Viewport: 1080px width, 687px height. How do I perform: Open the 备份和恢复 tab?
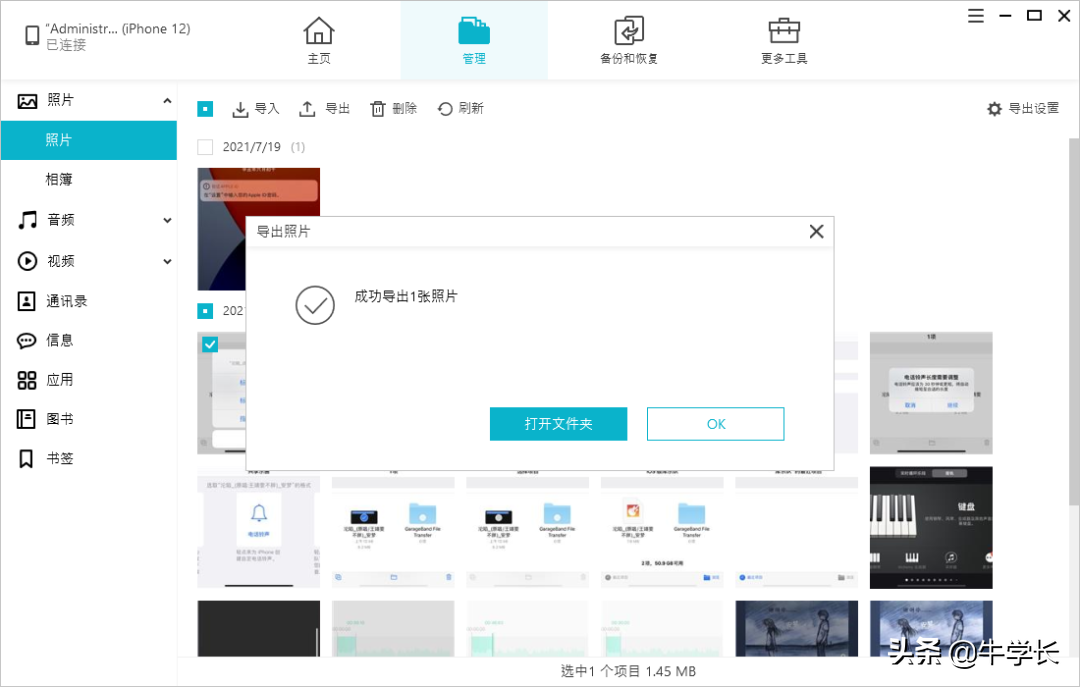coord(629,41)
